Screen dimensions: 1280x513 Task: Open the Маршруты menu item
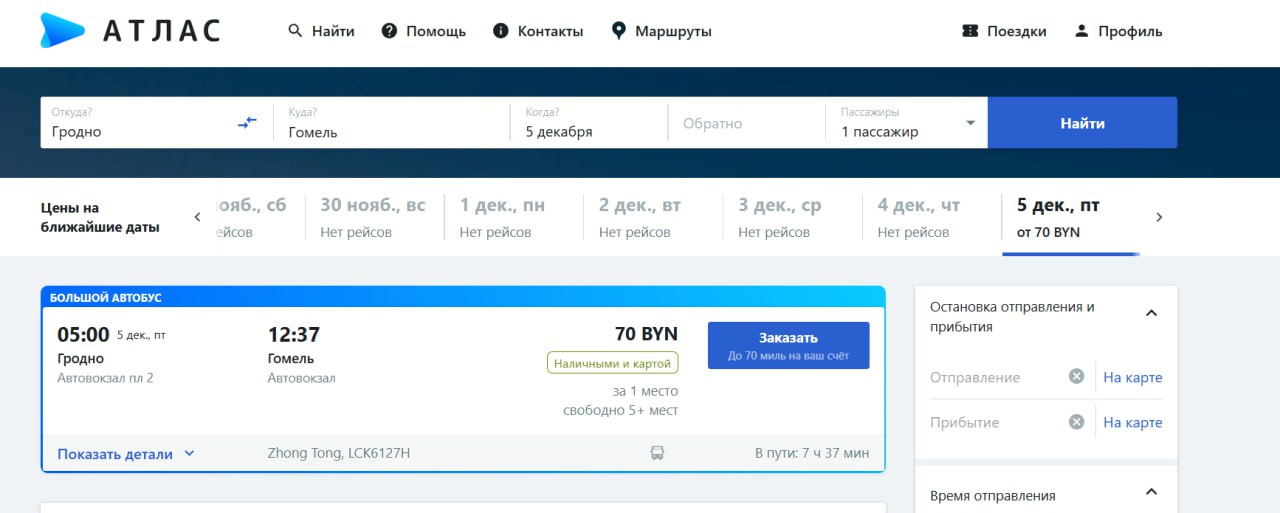point(662,31)
